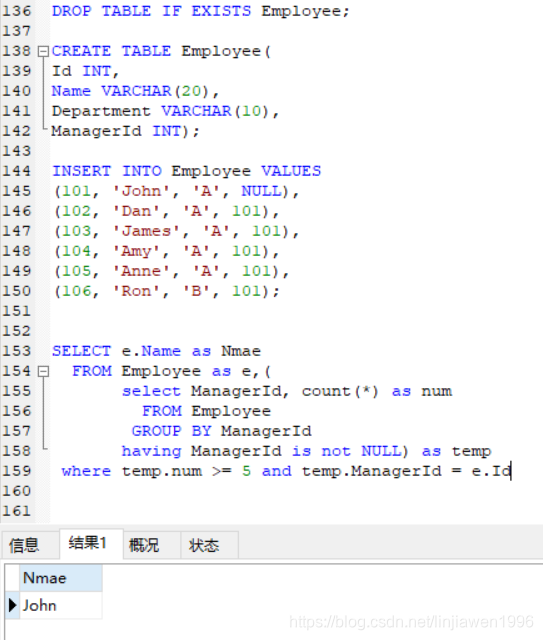Click the row with 'Anne' values

172,271
